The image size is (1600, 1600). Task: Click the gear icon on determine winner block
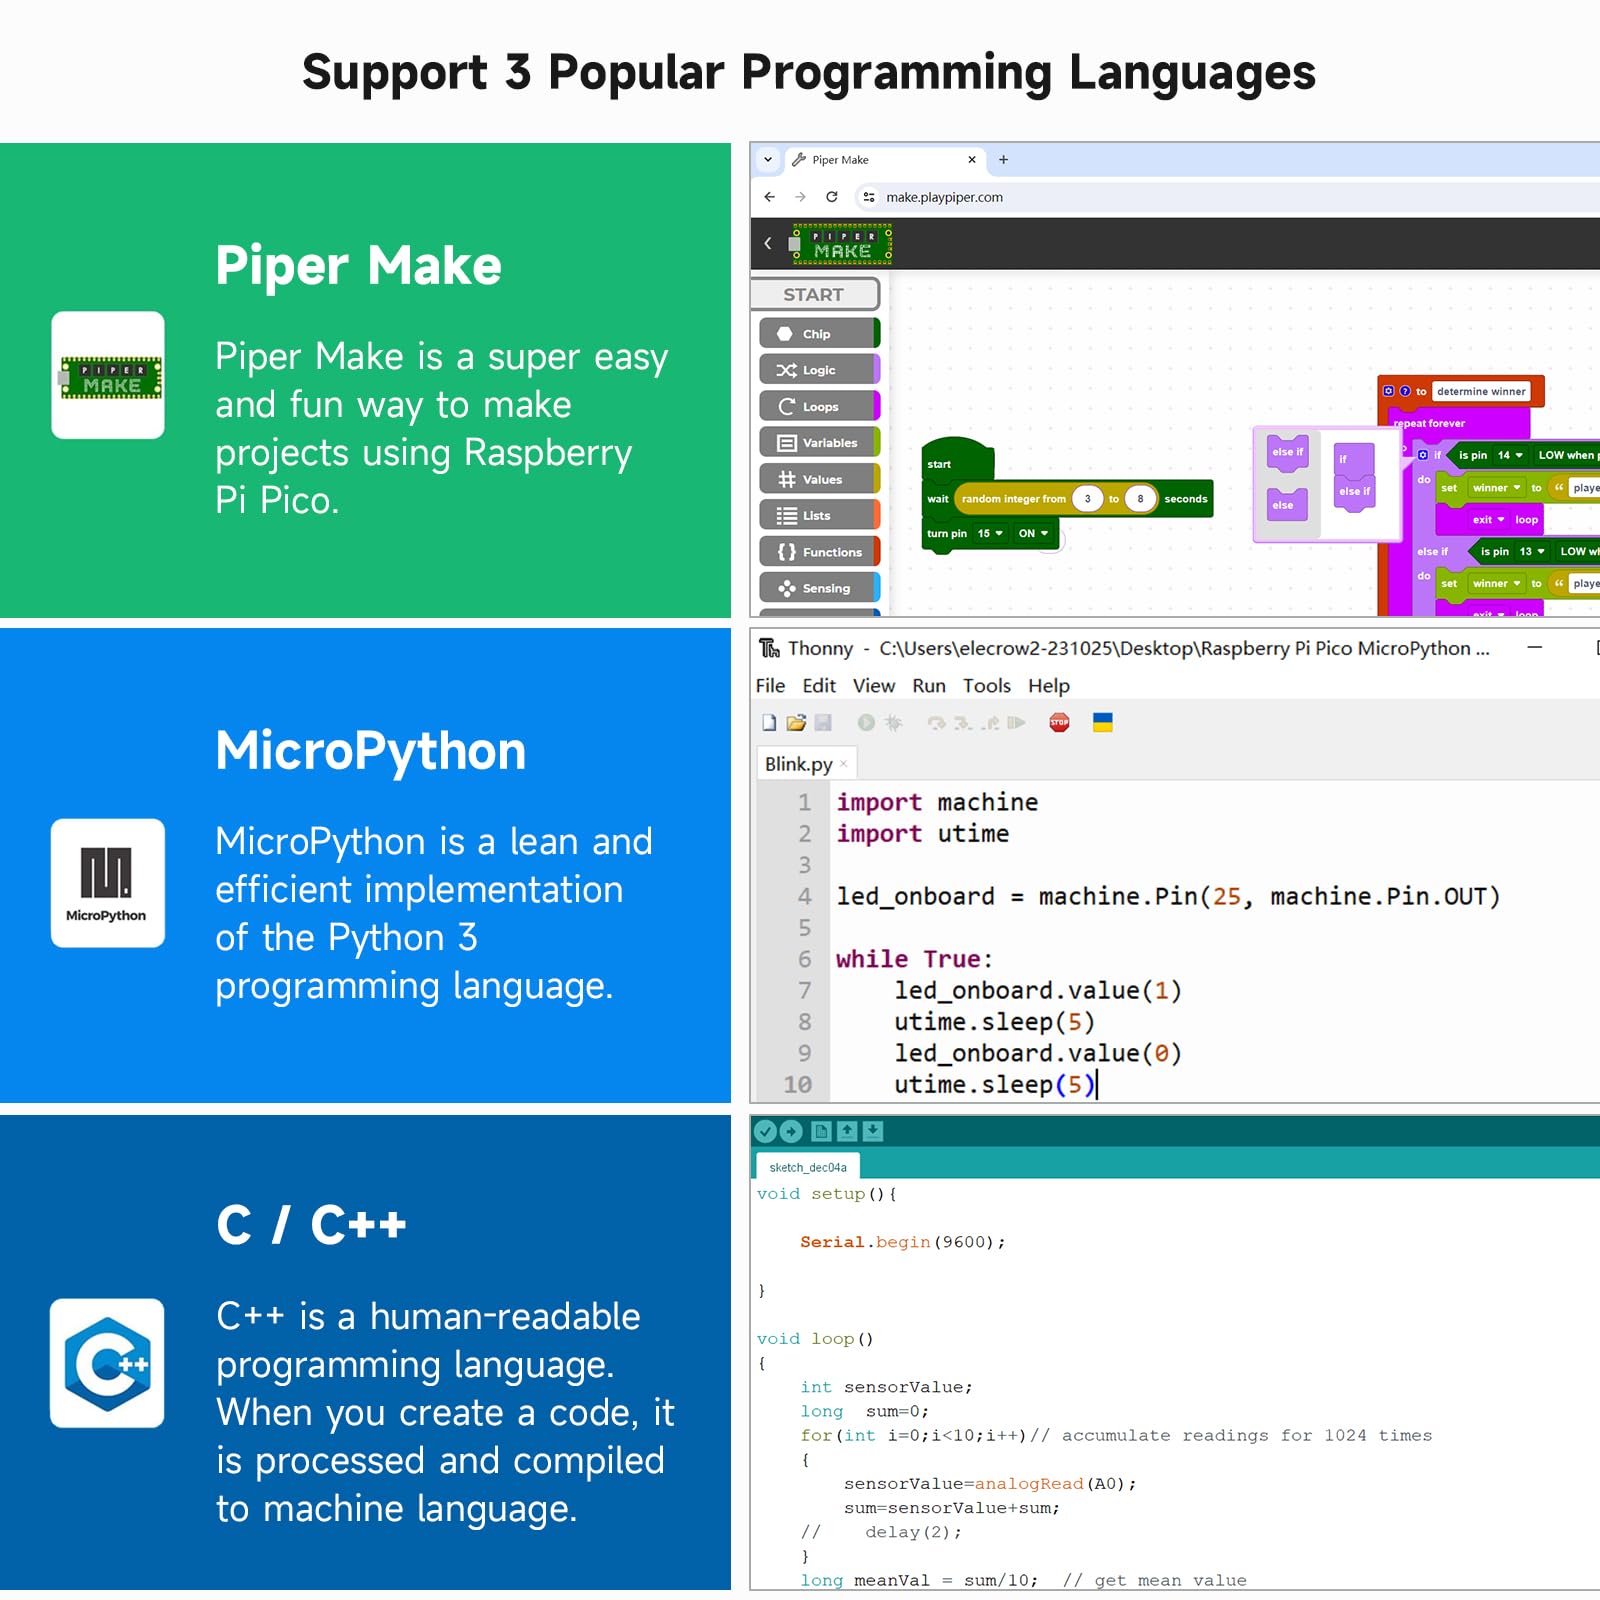click(1389, 391)
